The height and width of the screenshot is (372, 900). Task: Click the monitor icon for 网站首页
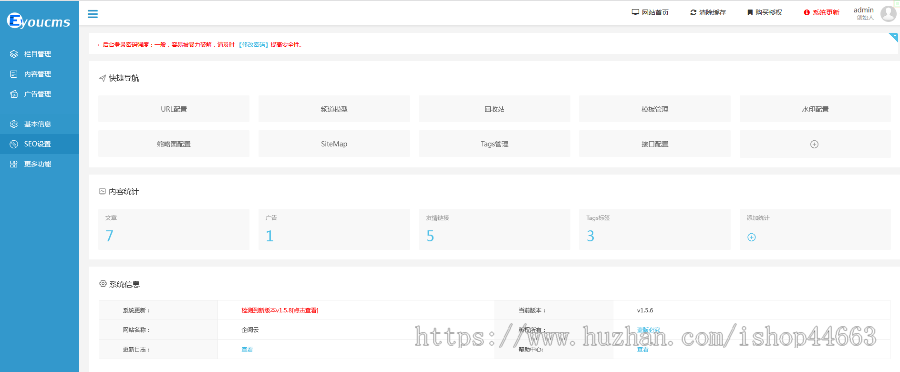(635, 12)
